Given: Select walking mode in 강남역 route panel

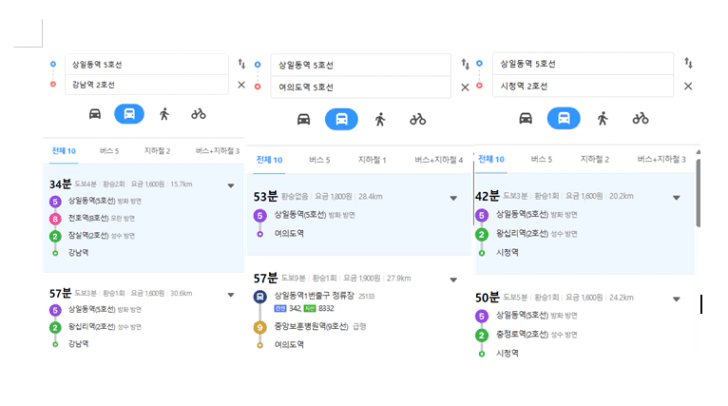Looking at the screenshot, I should [x=164, y=114].
